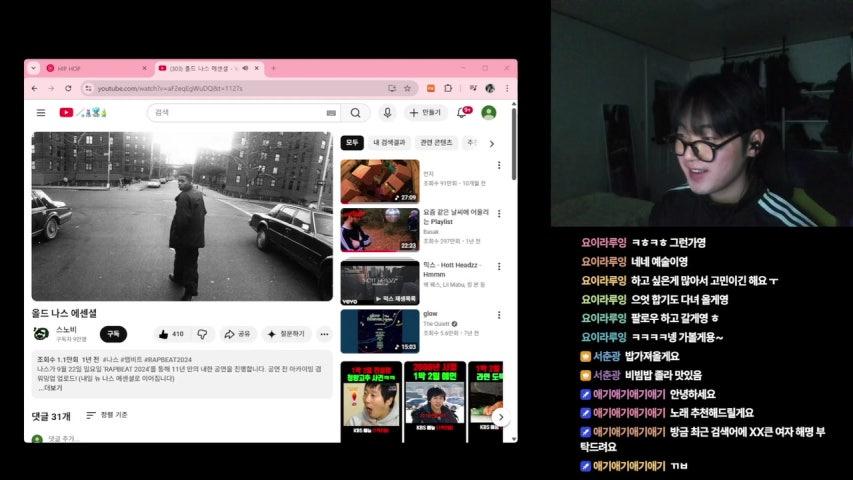Open the 스노비 channel link
This screenshot has height=480, width=853.
tap(65, 329)
